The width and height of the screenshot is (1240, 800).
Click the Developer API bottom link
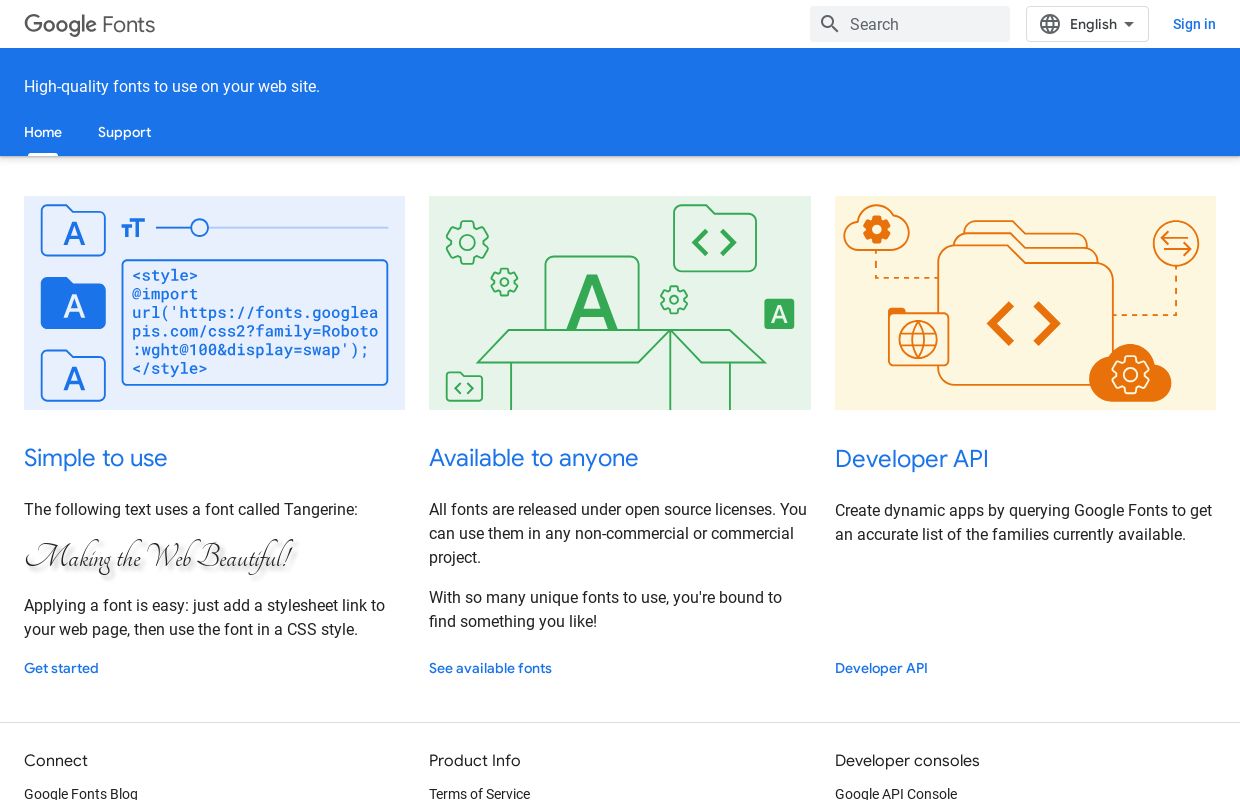pos(881,668)
